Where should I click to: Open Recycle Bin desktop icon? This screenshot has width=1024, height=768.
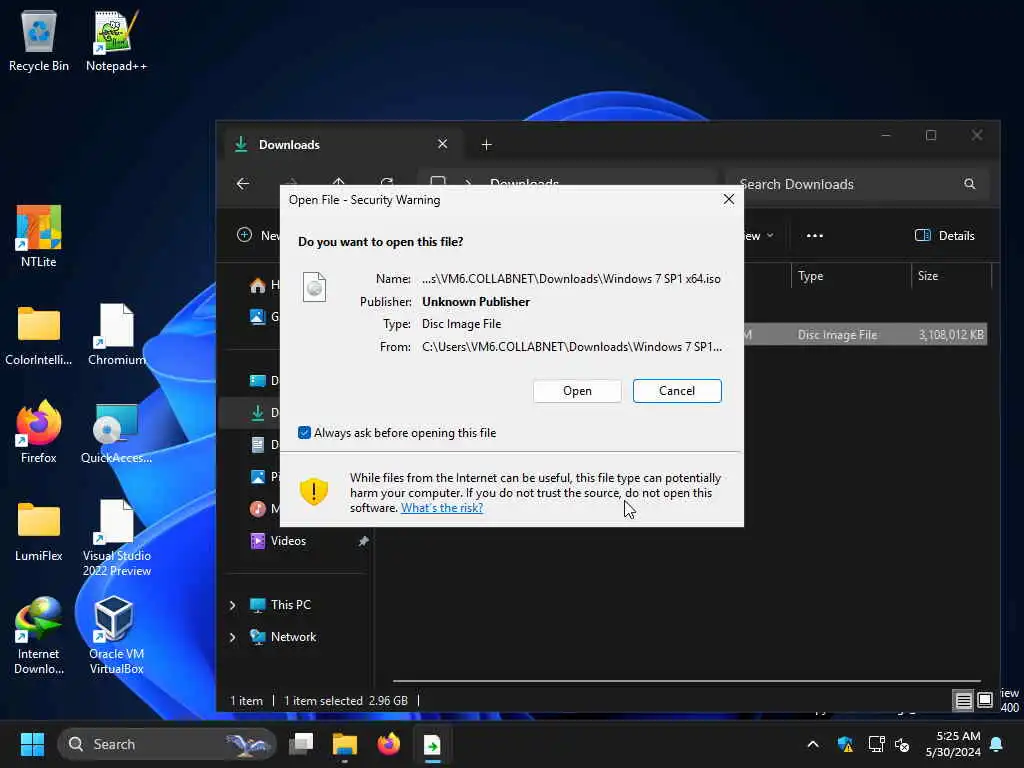pyautogui.click(x=39, y=40)
